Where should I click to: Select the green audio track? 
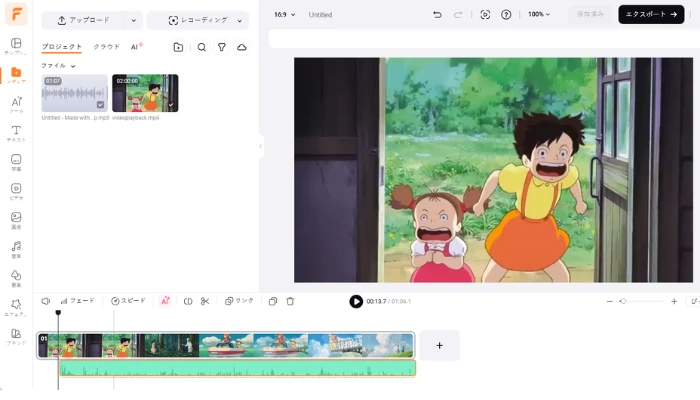[238, 368]
